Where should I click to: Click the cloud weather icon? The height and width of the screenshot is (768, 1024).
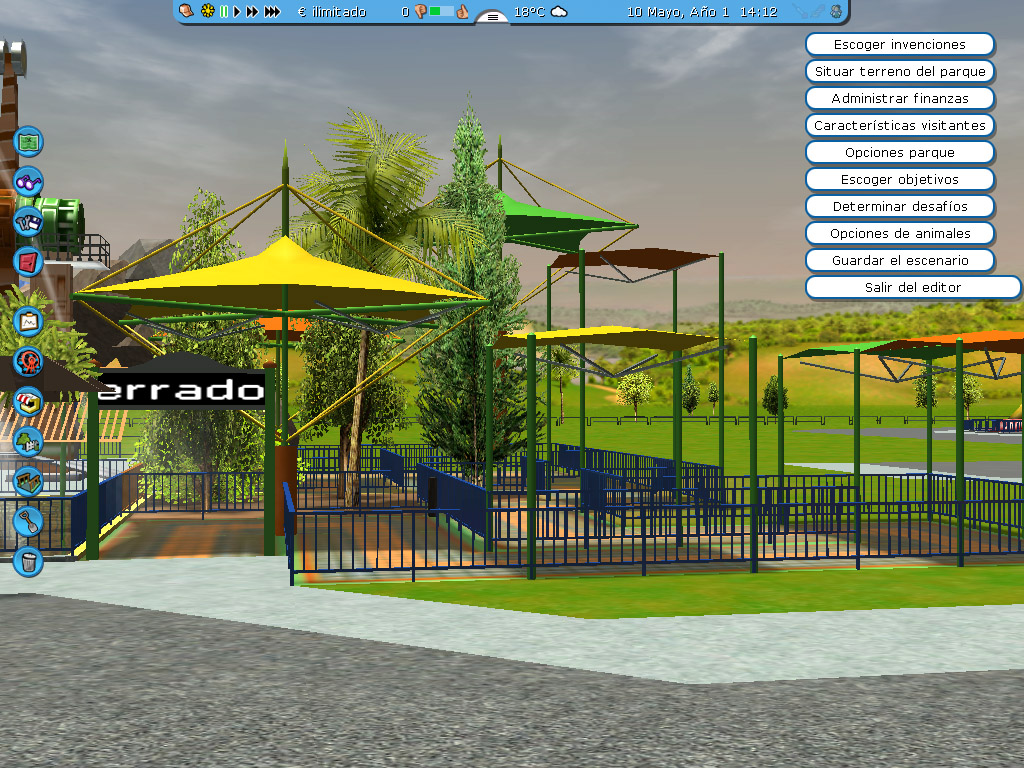pyautogui.click(x=560, y=11)
